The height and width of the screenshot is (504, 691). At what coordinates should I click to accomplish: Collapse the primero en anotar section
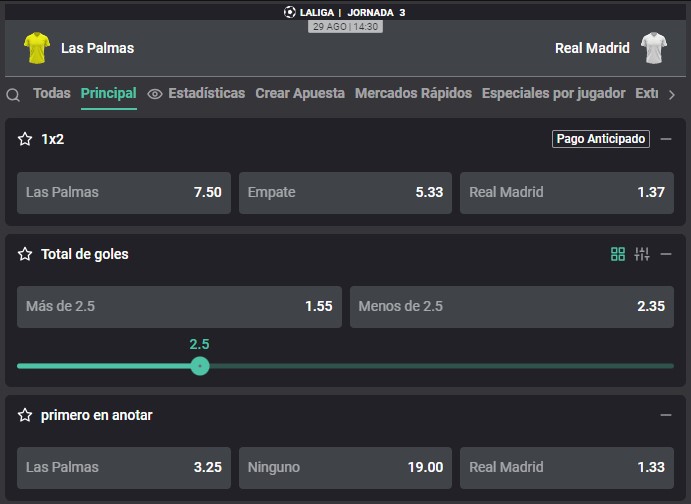click(x=666, y=415)
